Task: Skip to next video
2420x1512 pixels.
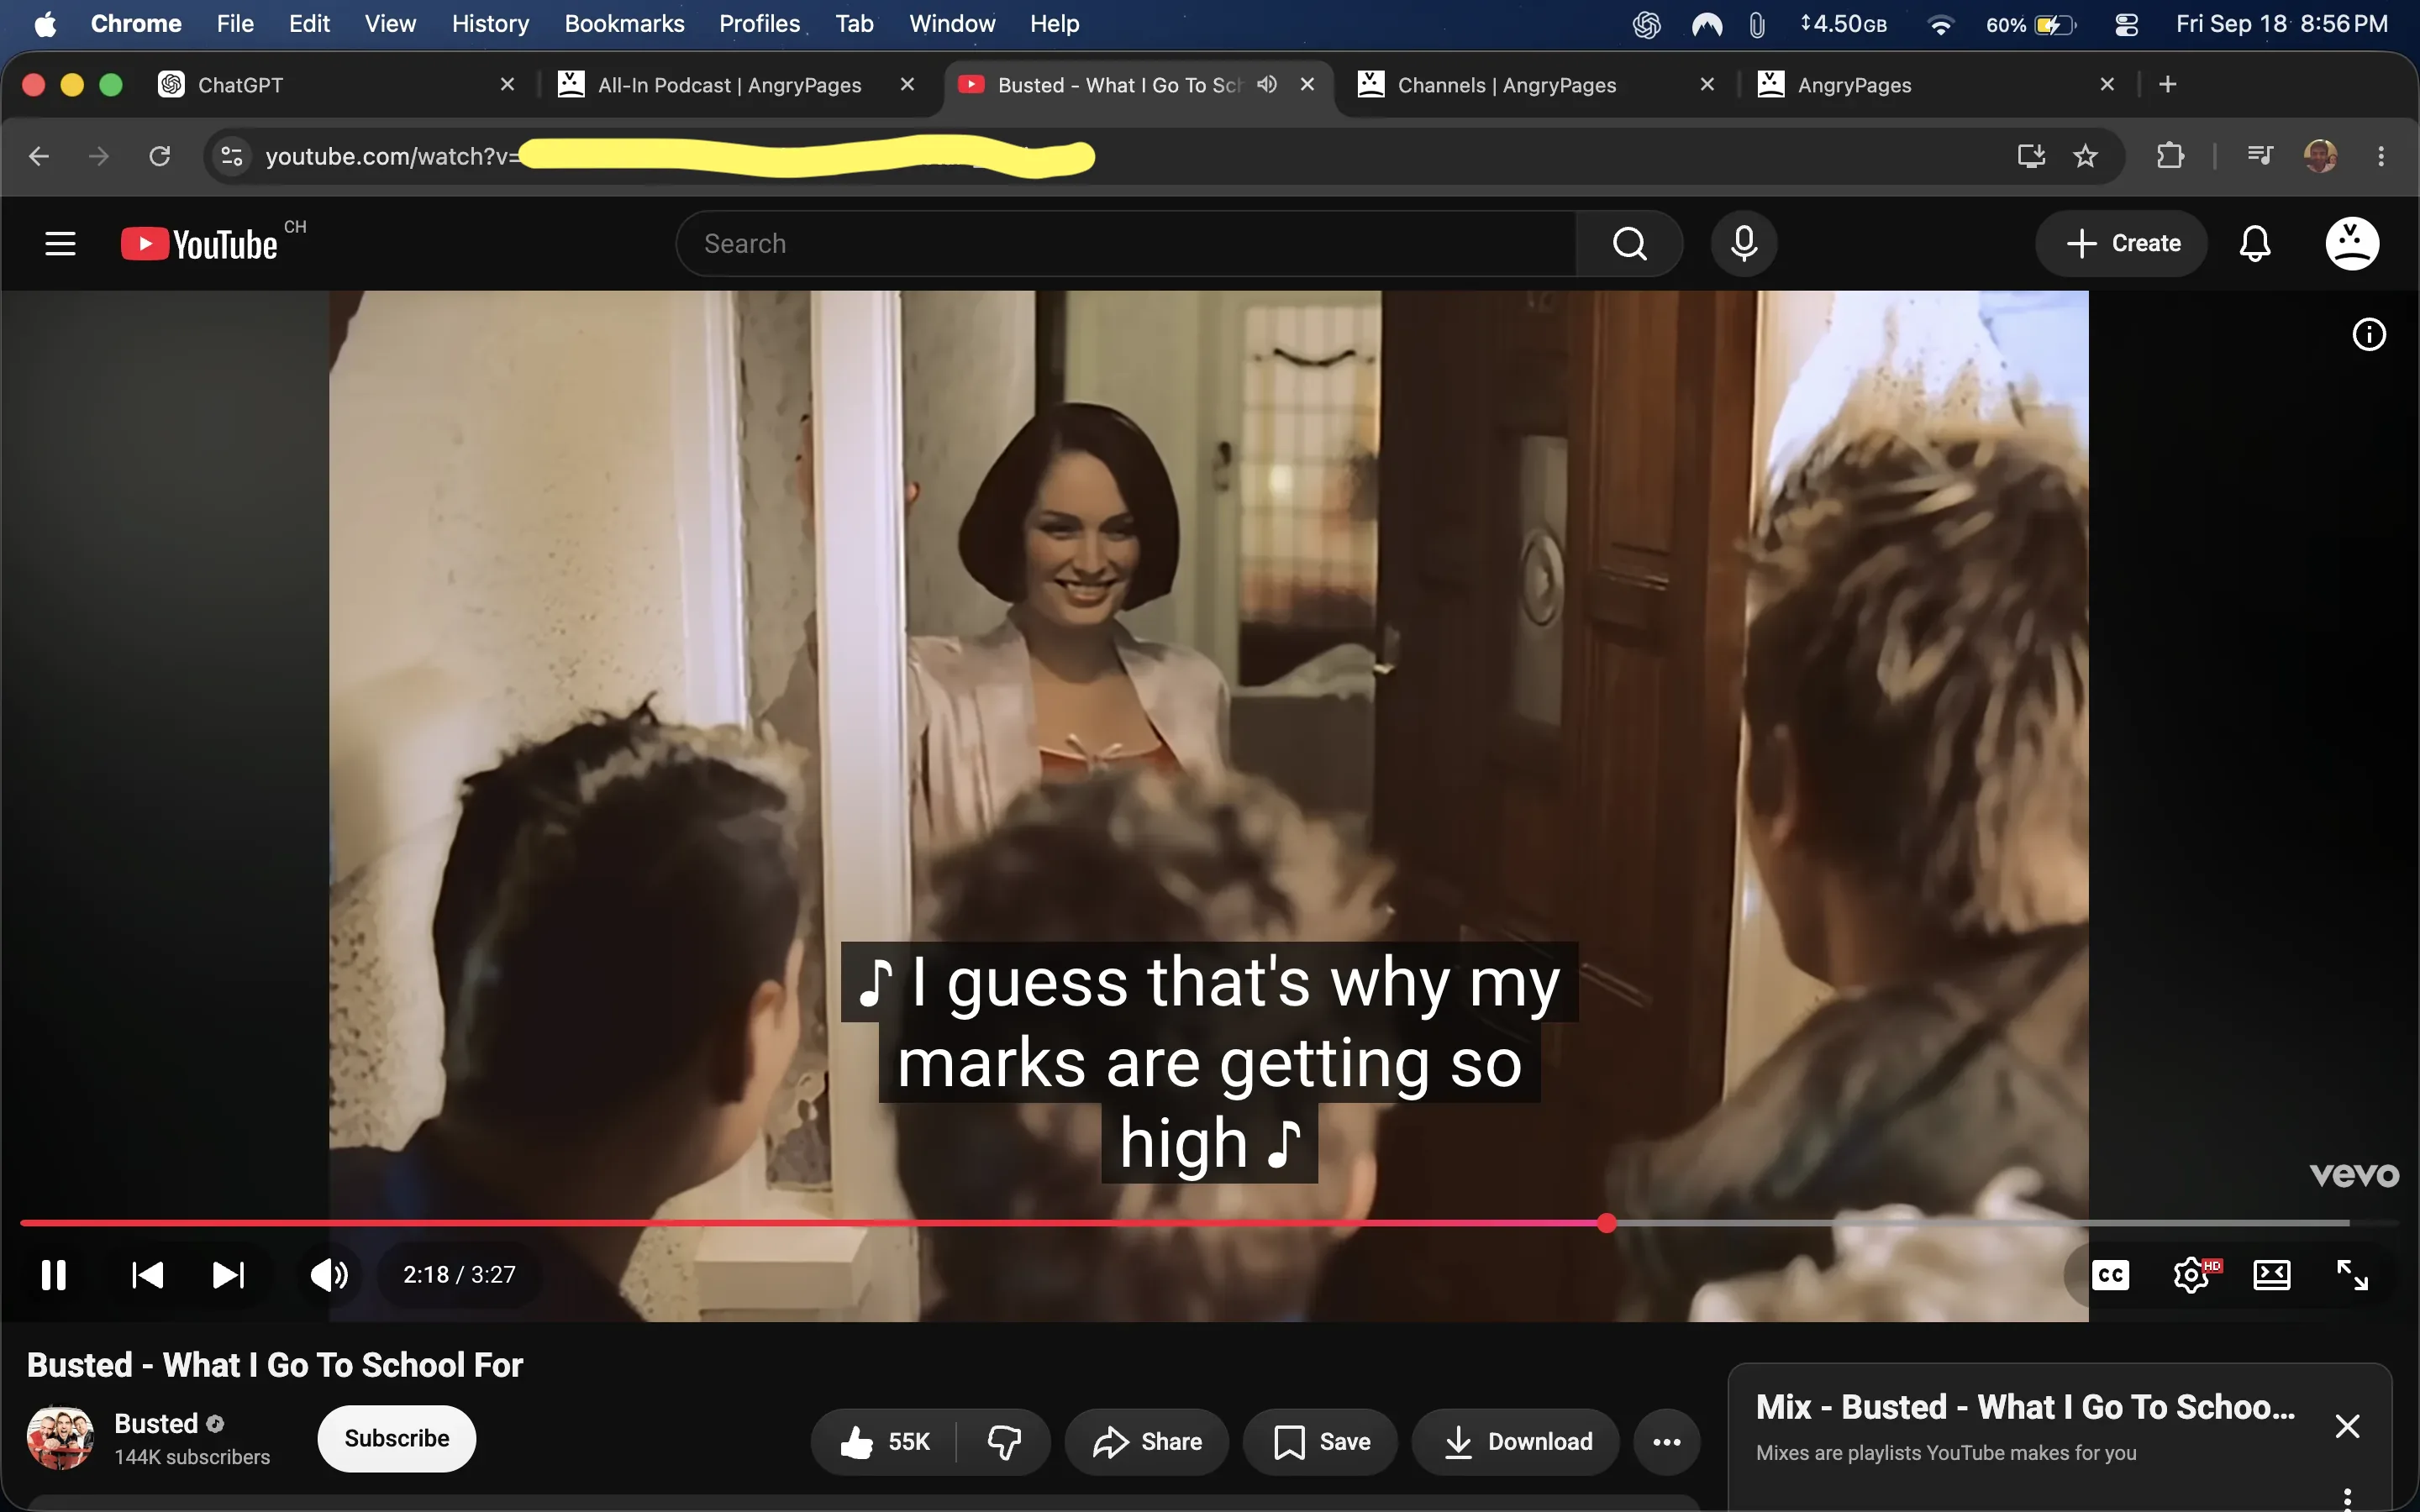Action: click(x=228, y=1274)
